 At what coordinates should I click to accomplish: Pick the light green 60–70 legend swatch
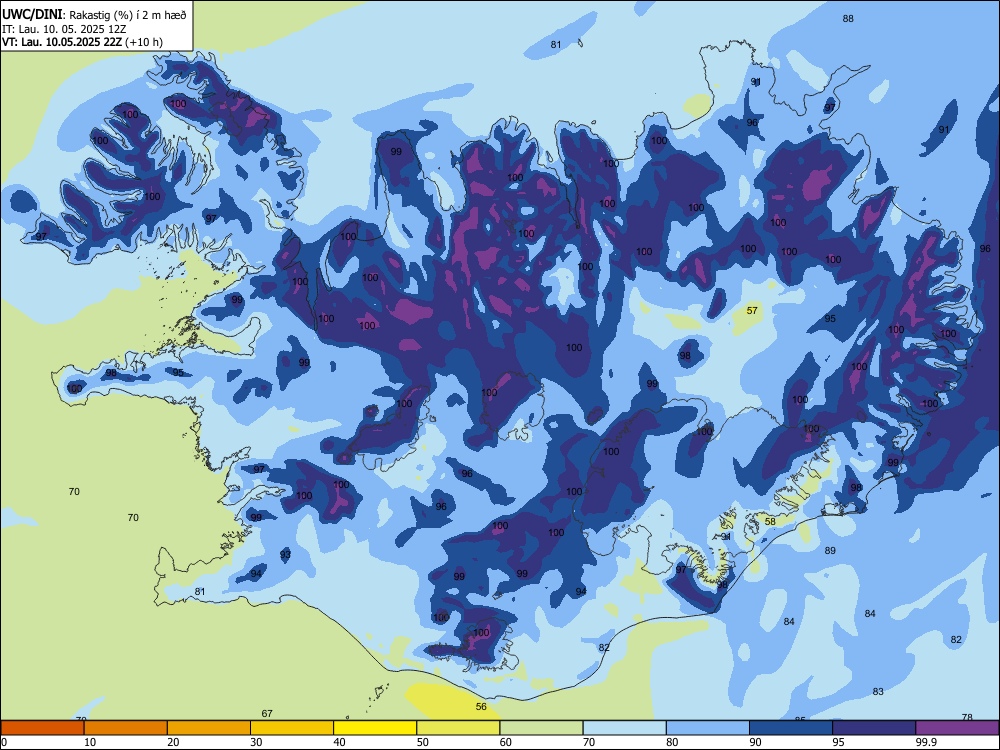coord(541,728)
